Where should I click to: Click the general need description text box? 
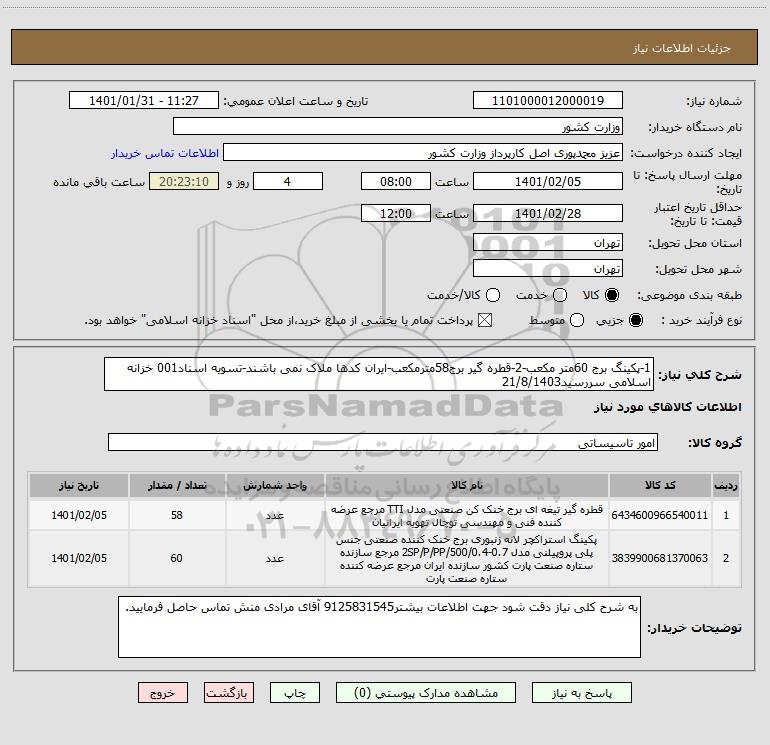coord(379,374)
